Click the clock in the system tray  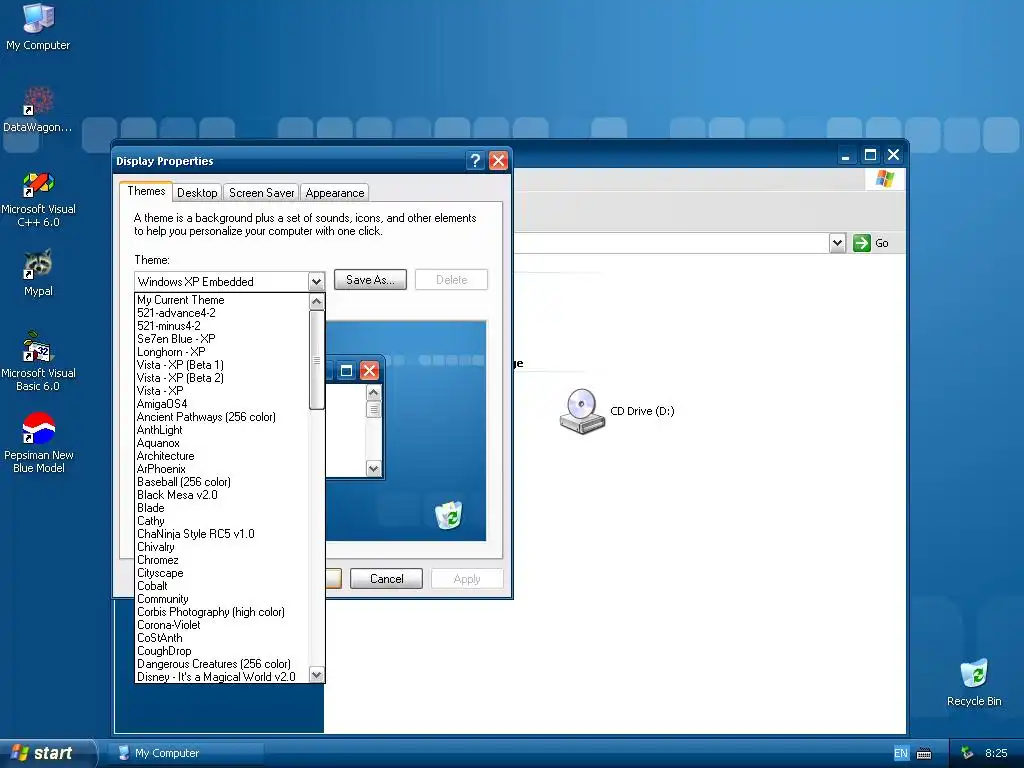pos(996,753)
